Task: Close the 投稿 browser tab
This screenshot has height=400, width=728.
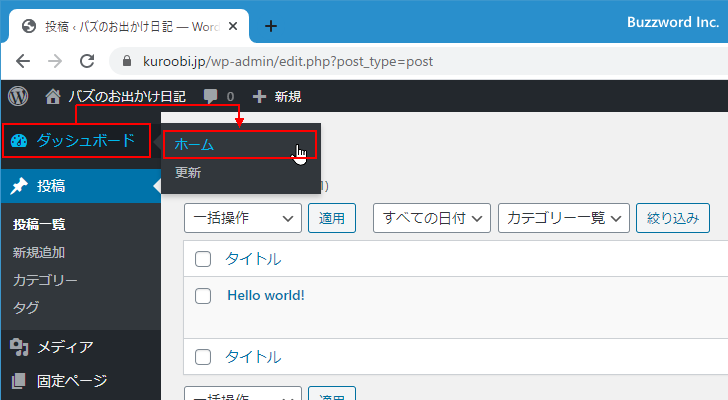Action: [x=233, y=26]
